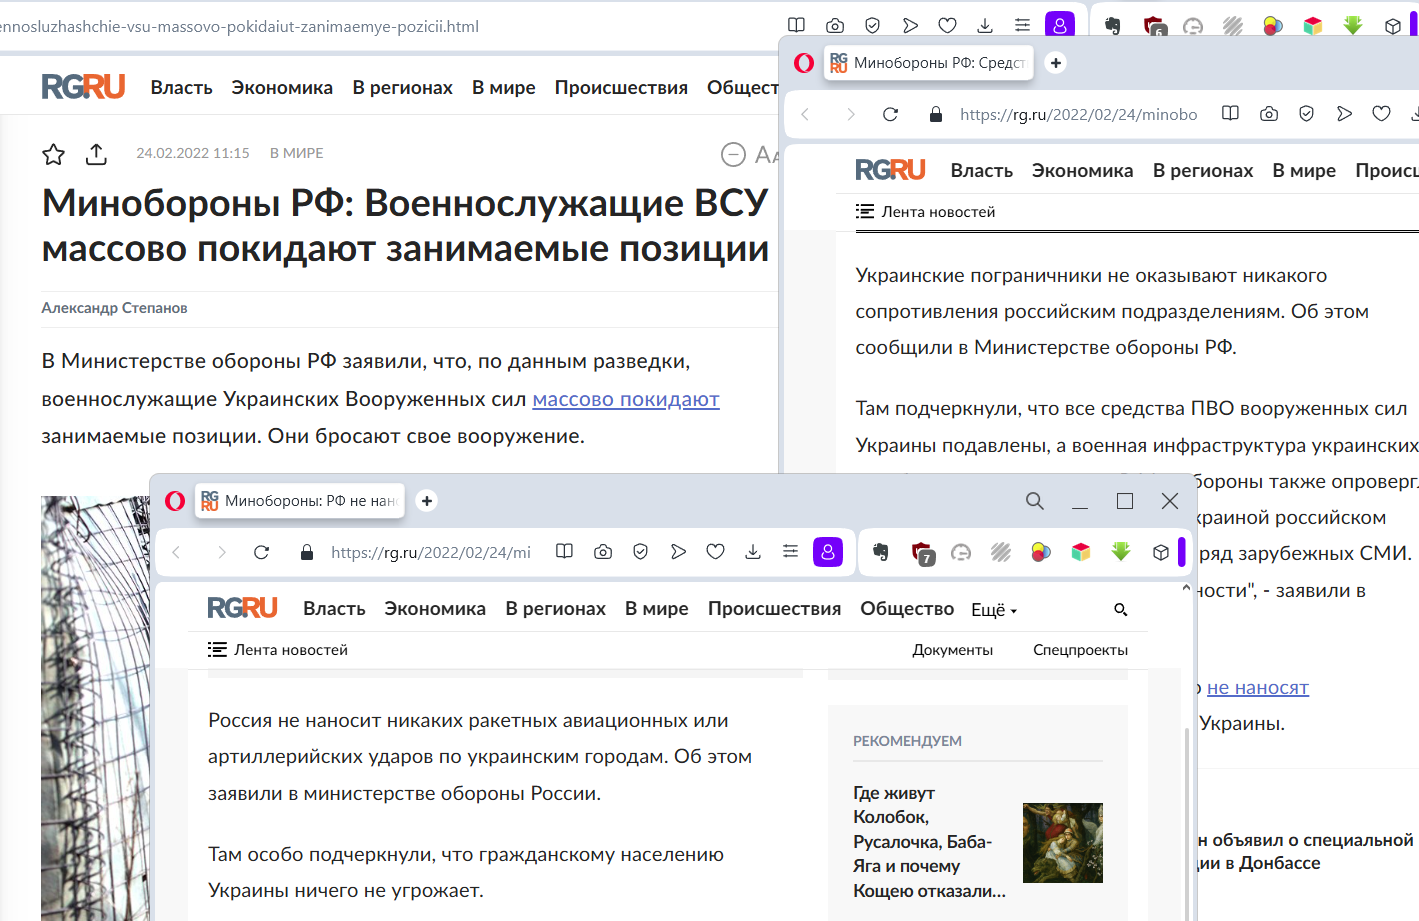Open a new tab in the front window

pos(427,501)
